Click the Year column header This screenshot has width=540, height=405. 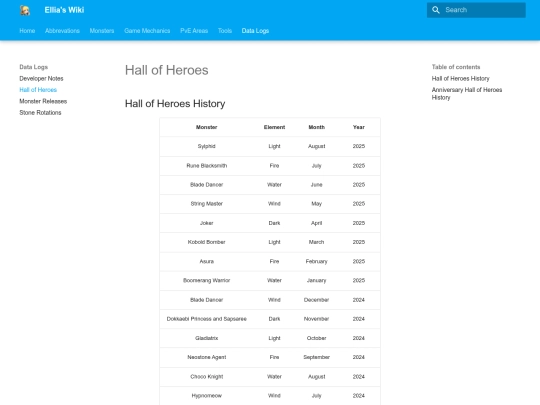pyautogui.click(x=359, y=127)
